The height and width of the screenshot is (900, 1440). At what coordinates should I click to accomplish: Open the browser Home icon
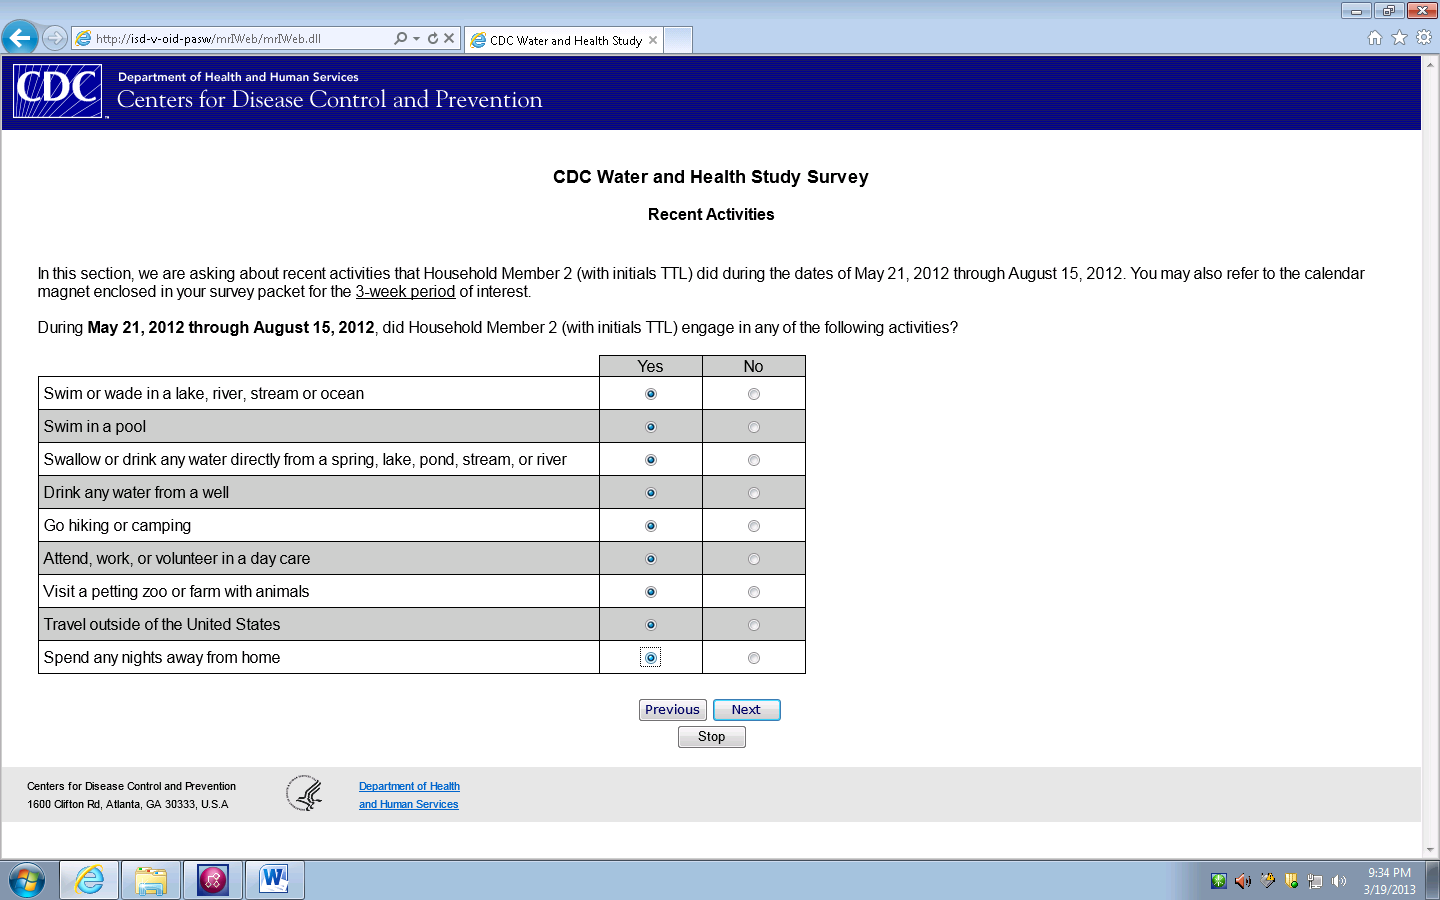(x=1375, y=38)
